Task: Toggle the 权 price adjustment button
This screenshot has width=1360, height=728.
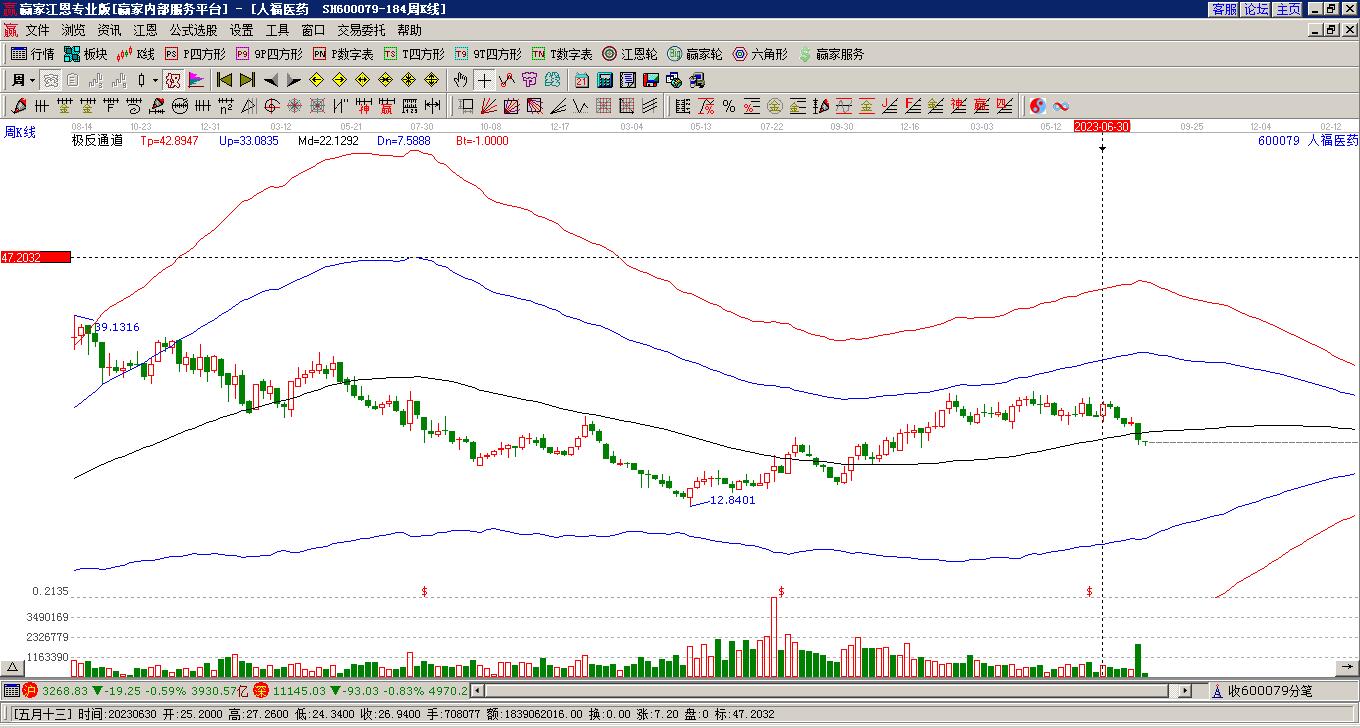Action: click(172, 80)
